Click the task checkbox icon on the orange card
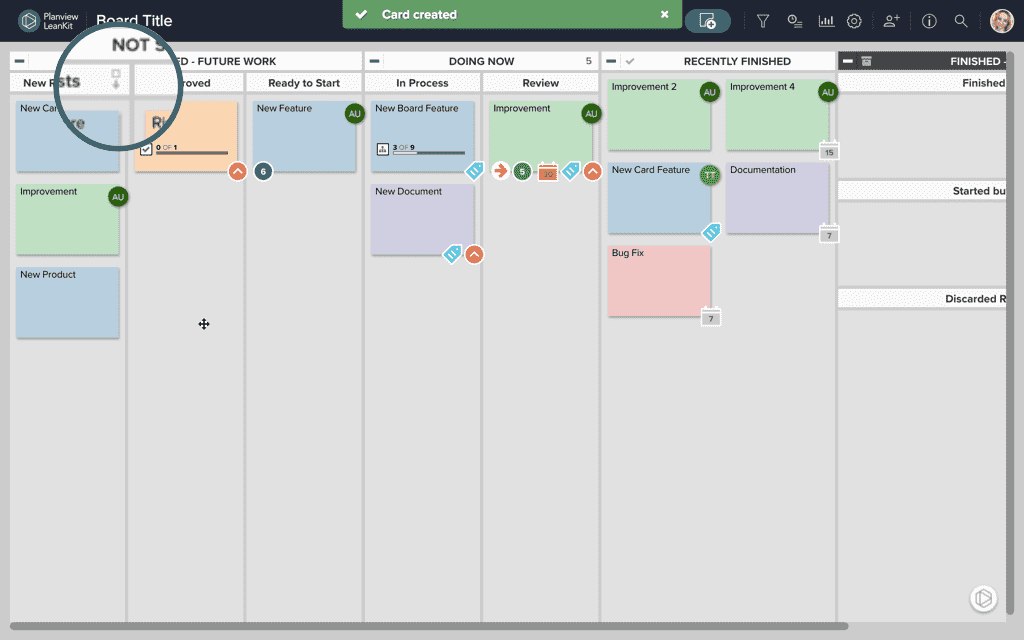1024x640 pixels. (x=146, y=149)
